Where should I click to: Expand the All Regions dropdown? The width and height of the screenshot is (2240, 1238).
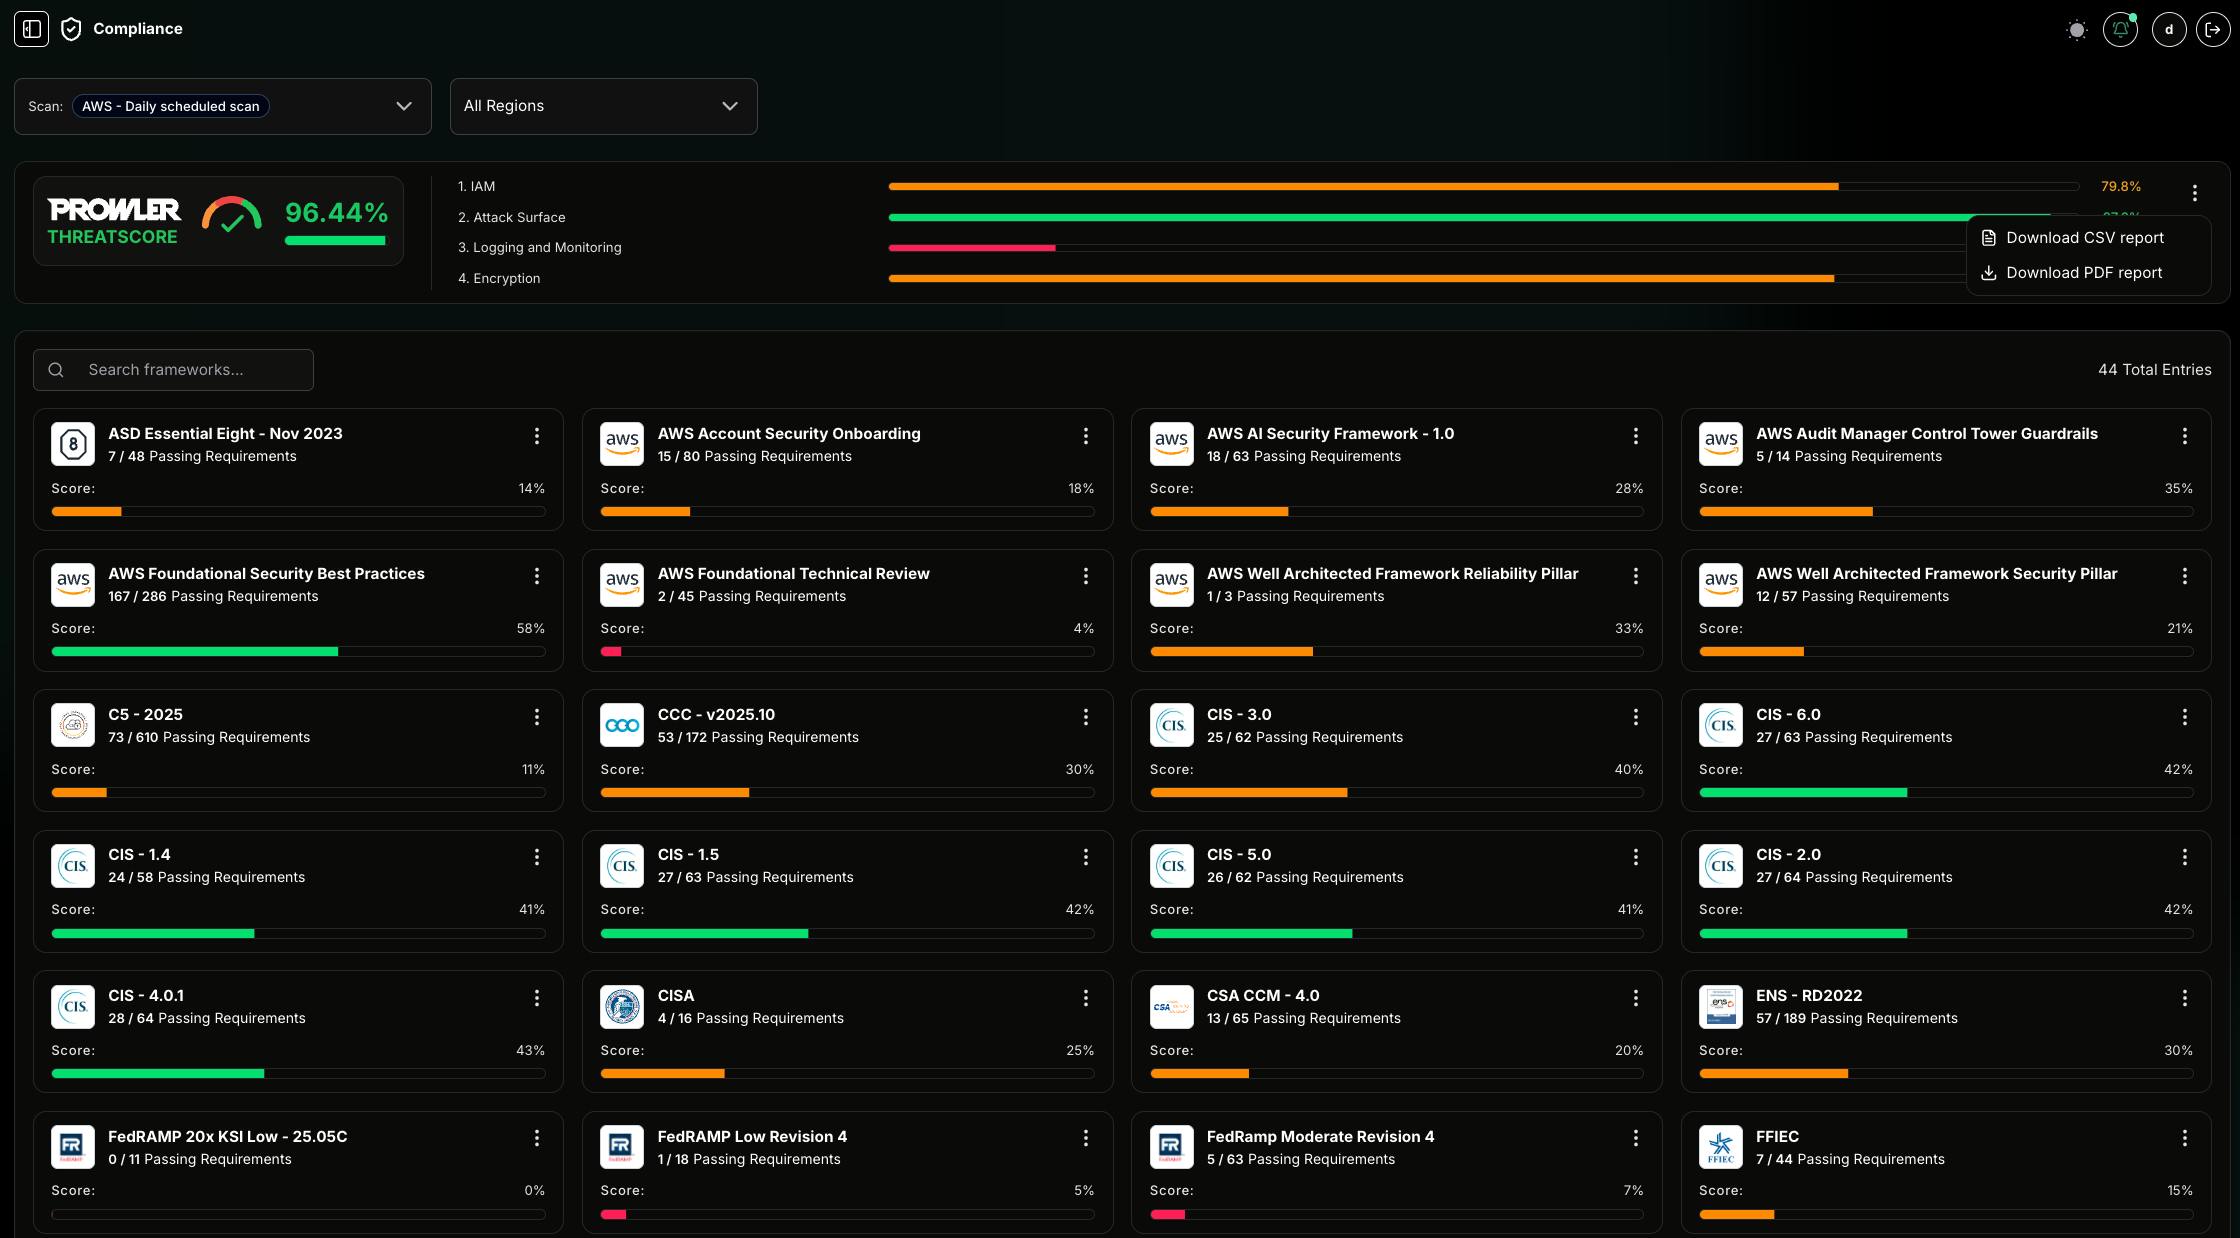click(x=604, y=106)
